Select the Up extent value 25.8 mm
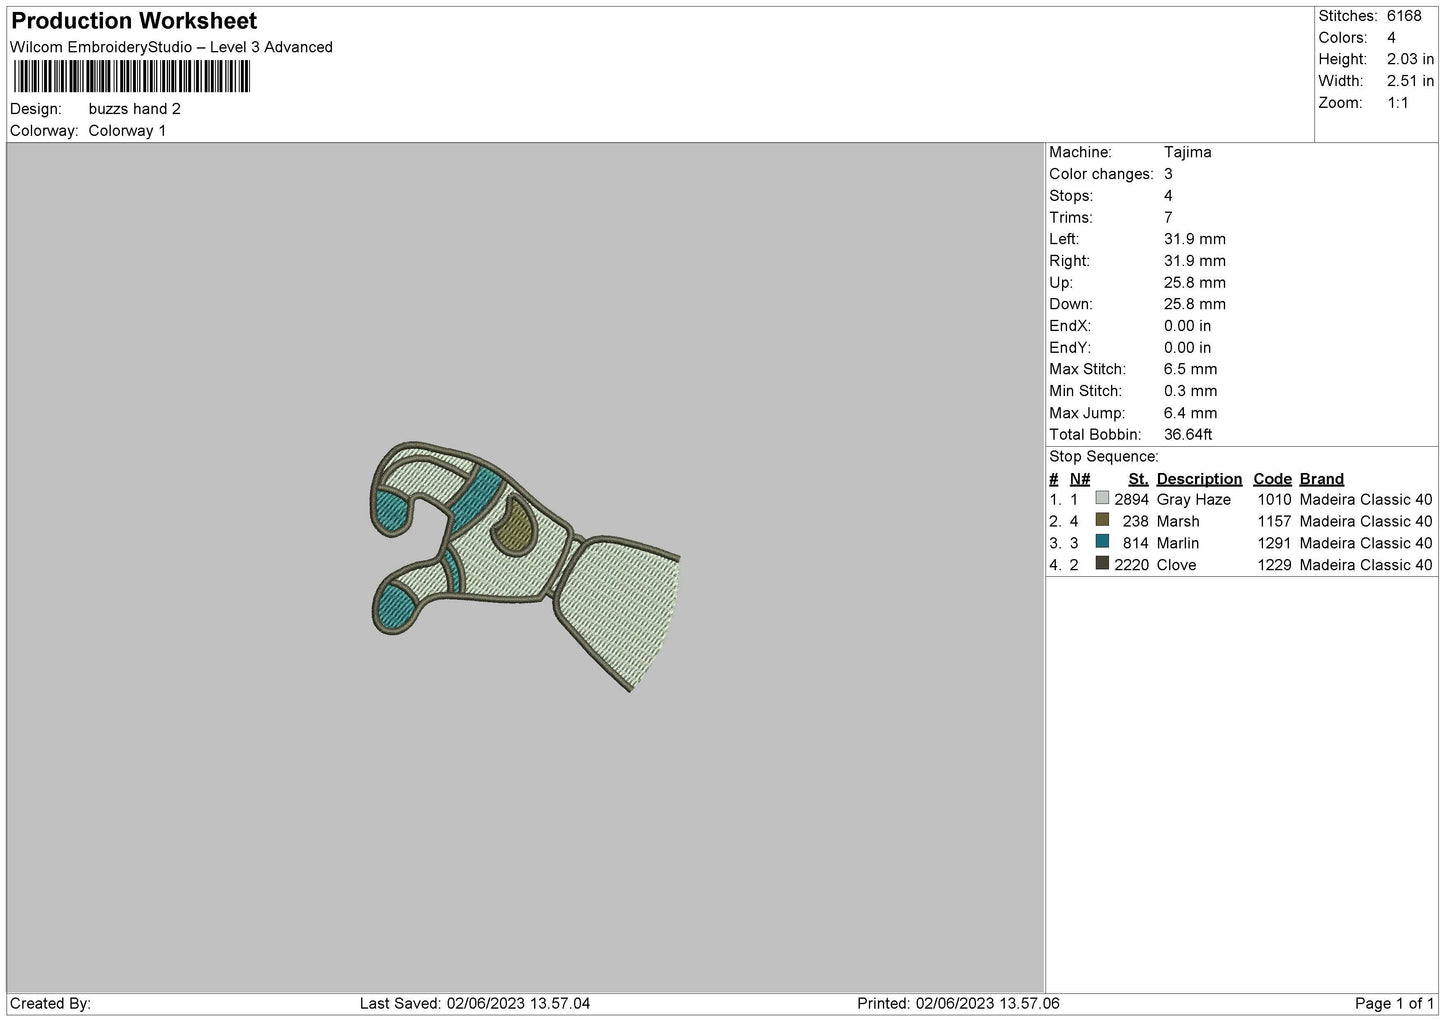 [1195, 283]
